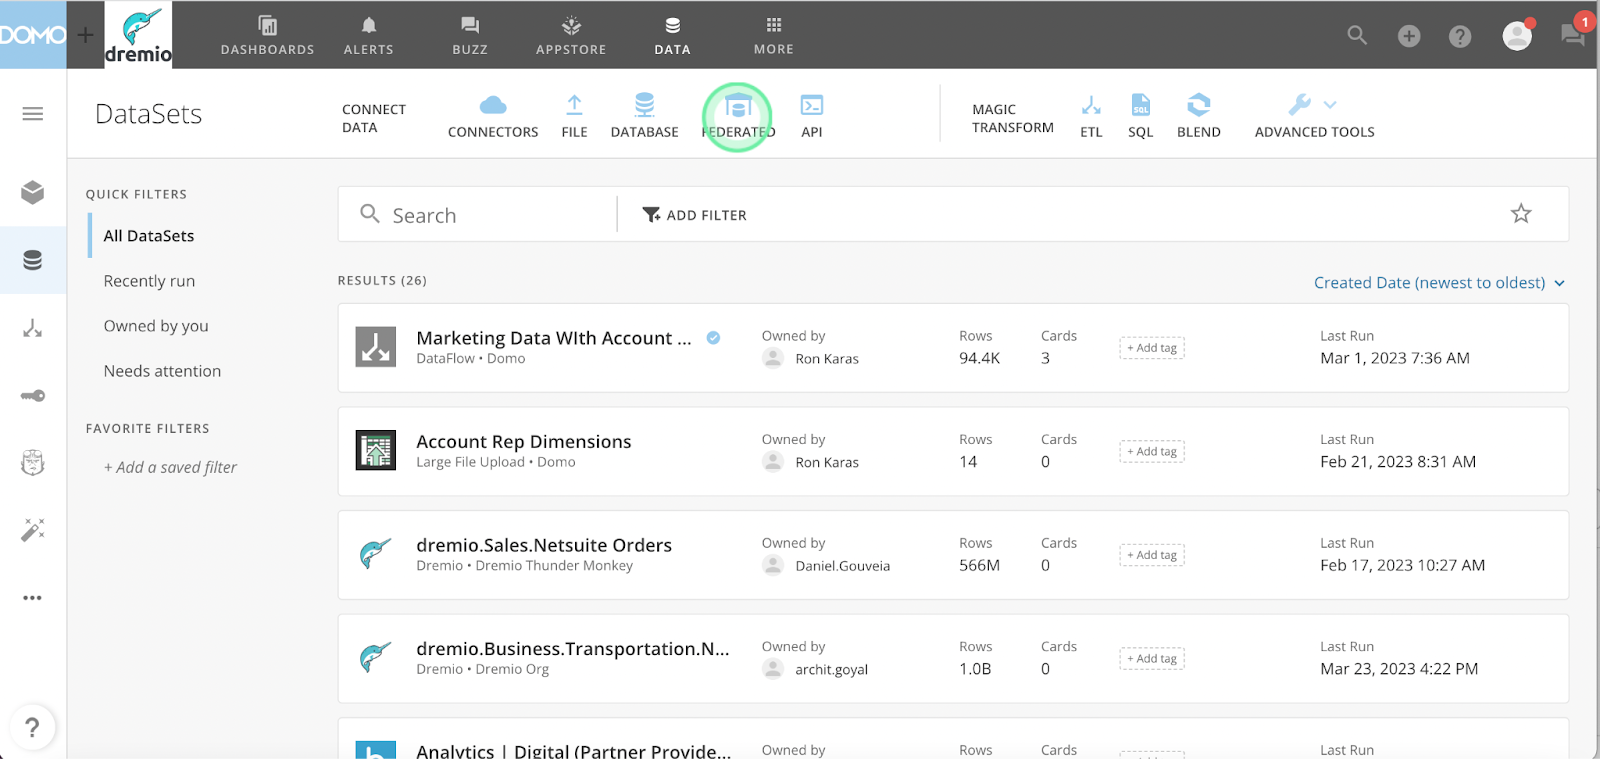Click the verified badge beside Marketing Data

click(713, 338)
